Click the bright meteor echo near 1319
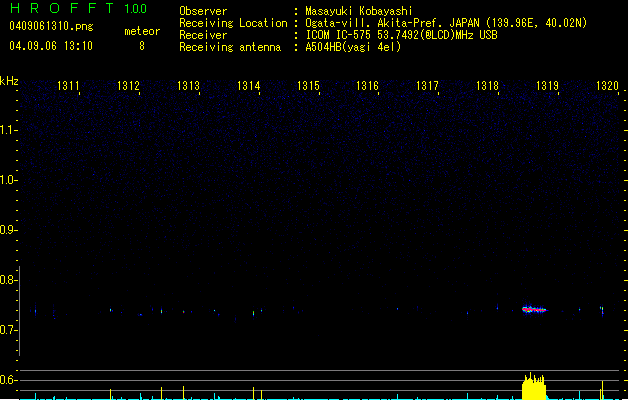 (x=534, y=309)
